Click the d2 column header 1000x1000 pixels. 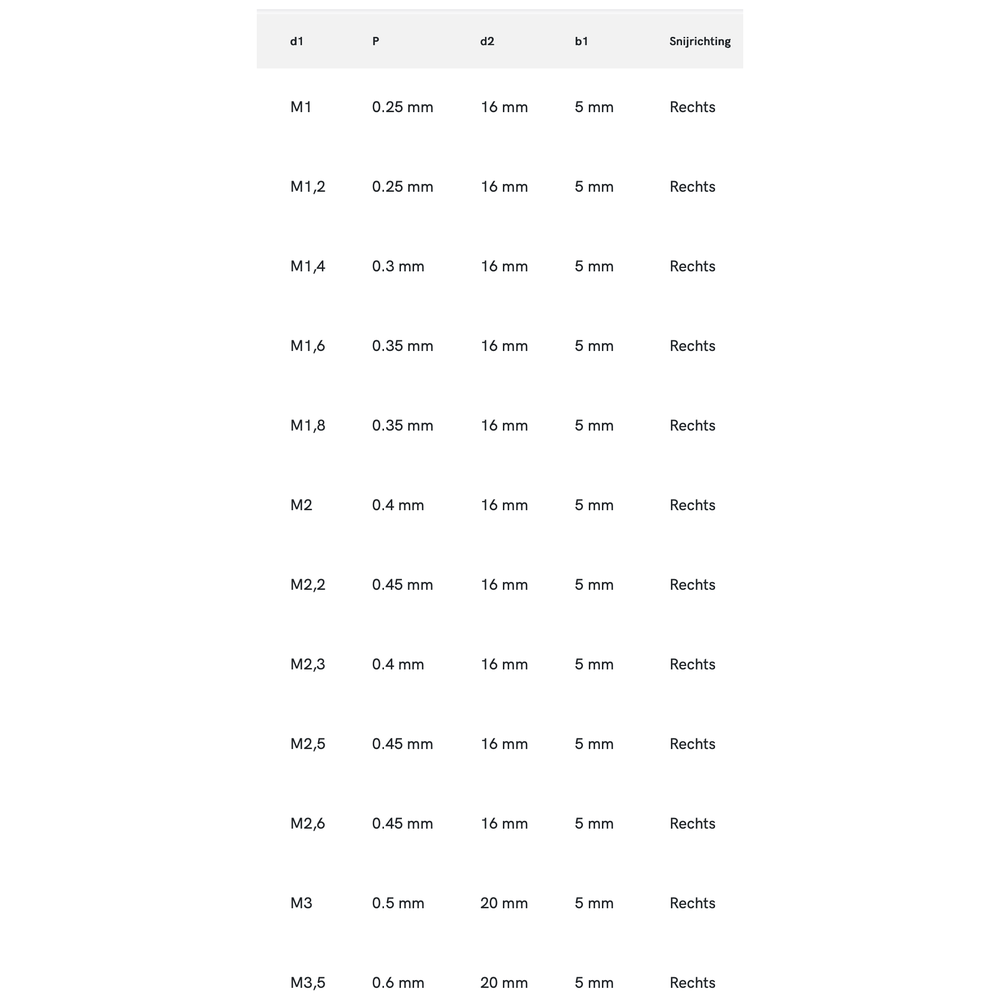pyautogui.click(x=487, y=41)
